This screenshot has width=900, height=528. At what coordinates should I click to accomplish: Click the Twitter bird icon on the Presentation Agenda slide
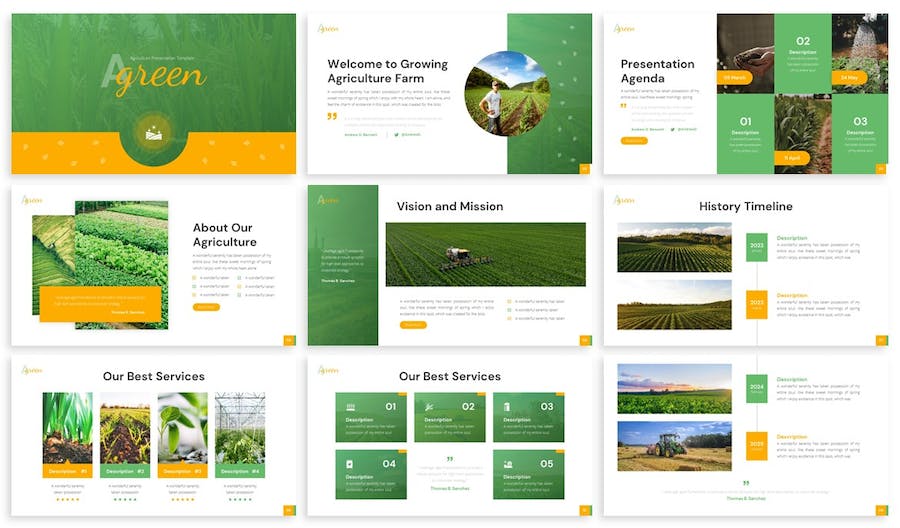[x=673, y=129]
